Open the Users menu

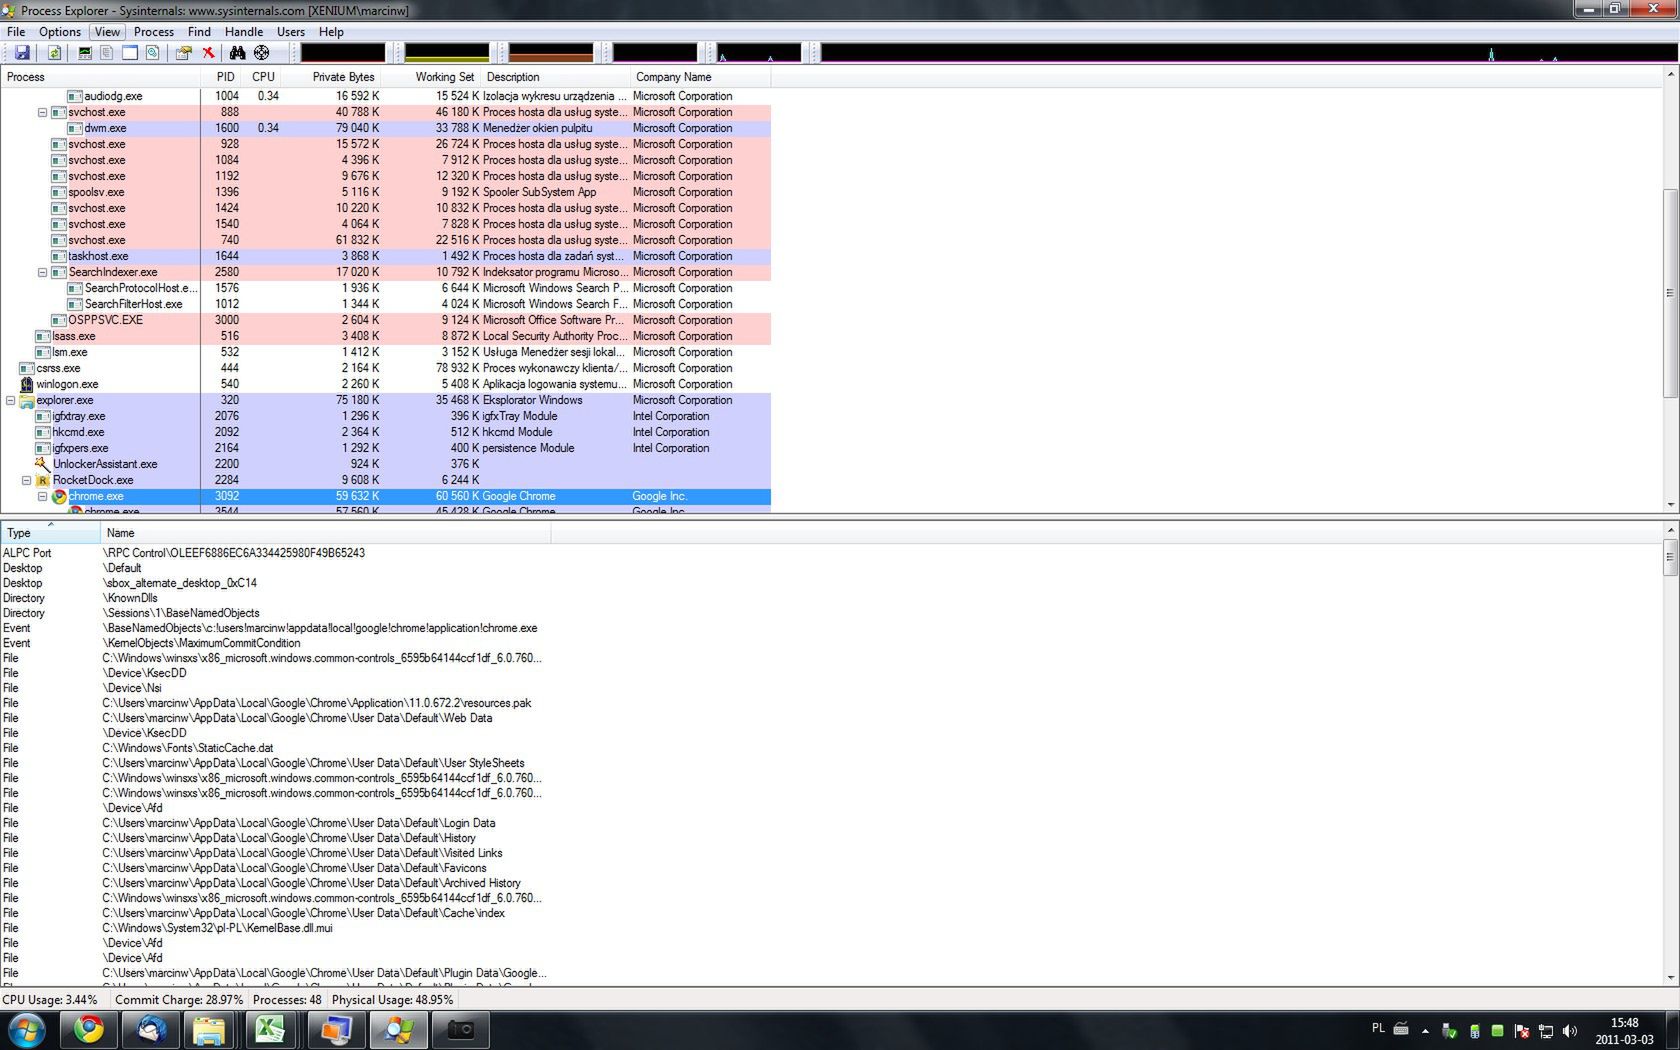coord(291,32)
